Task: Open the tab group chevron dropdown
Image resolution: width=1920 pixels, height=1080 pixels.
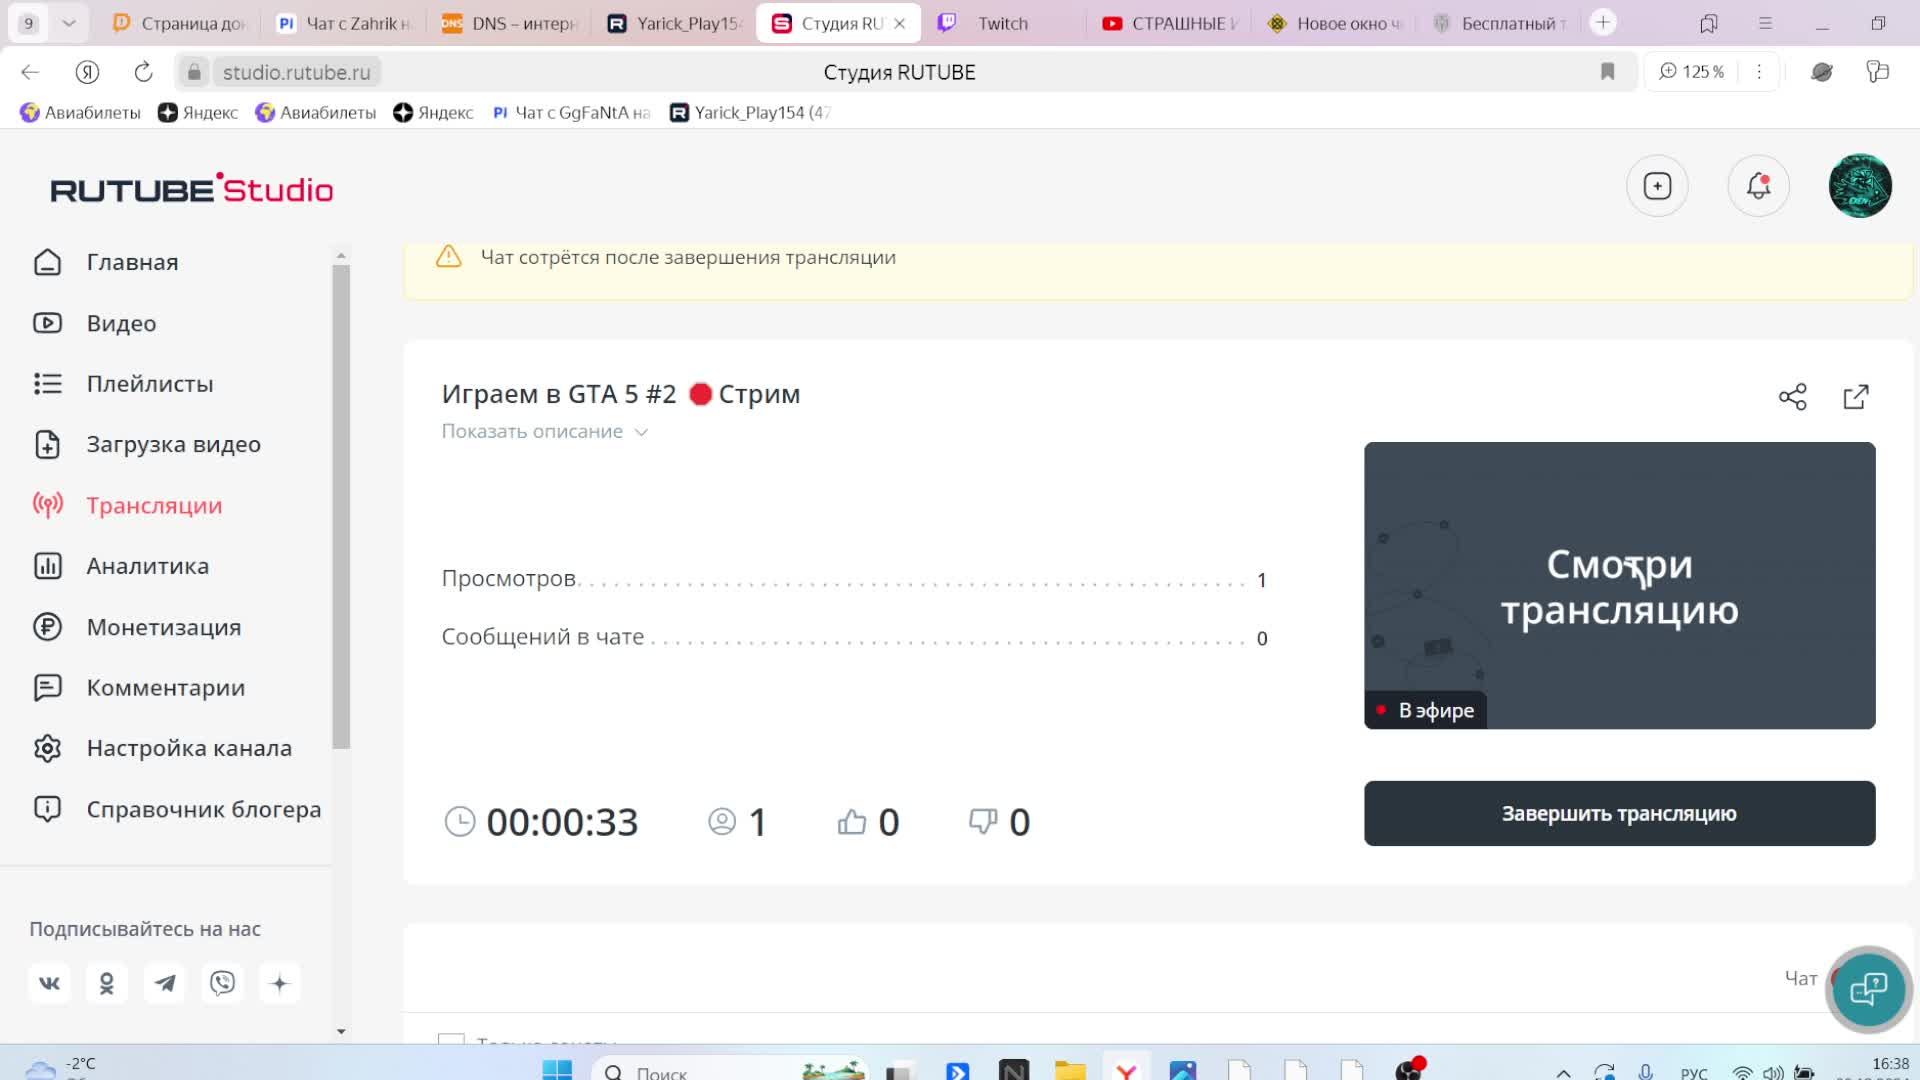Action: point(67,22)
